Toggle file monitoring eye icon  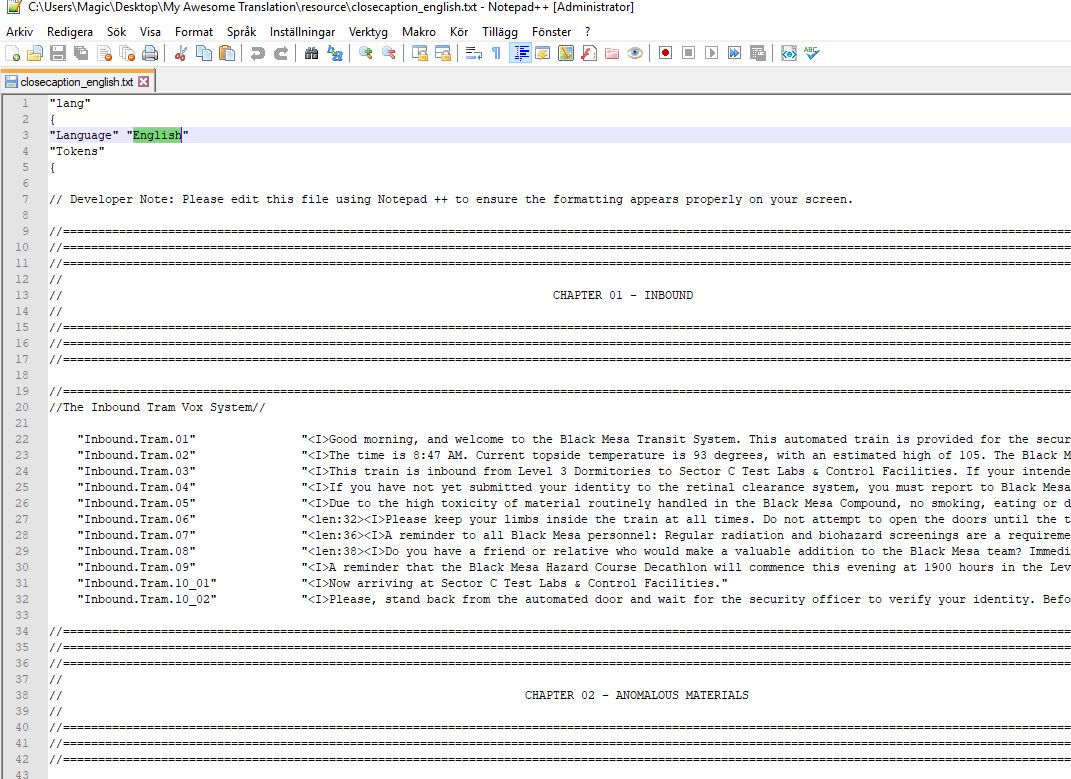(x=635, y=53)
